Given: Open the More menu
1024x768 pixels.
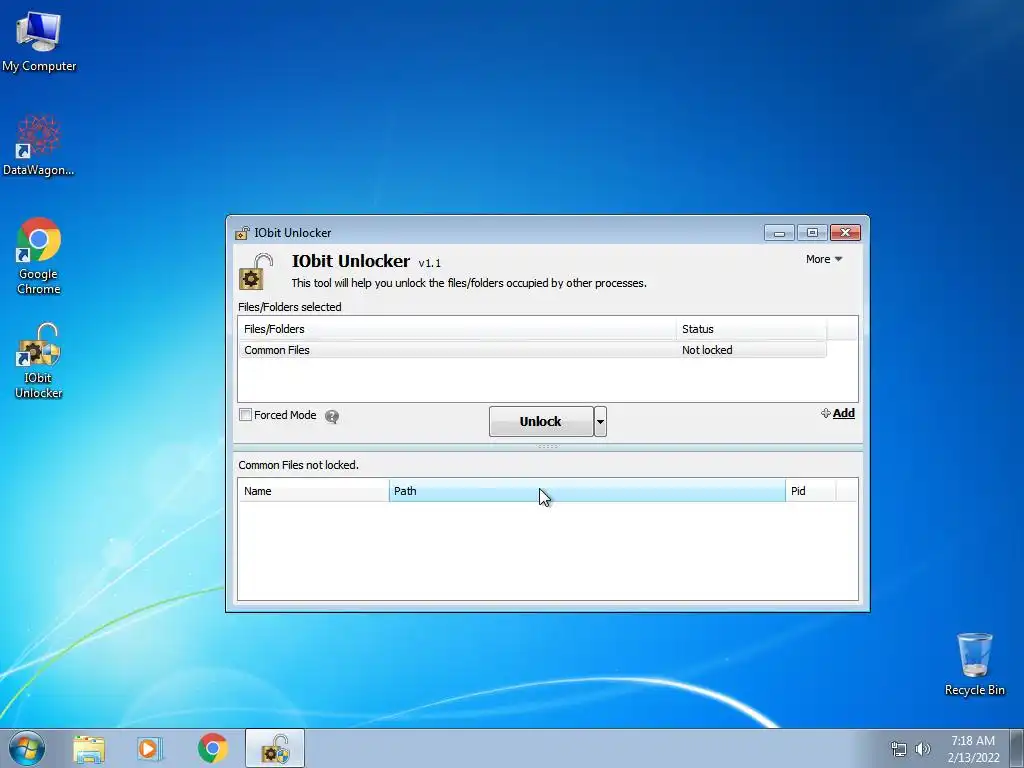Looking at the screenshot, I should [824, 259].
